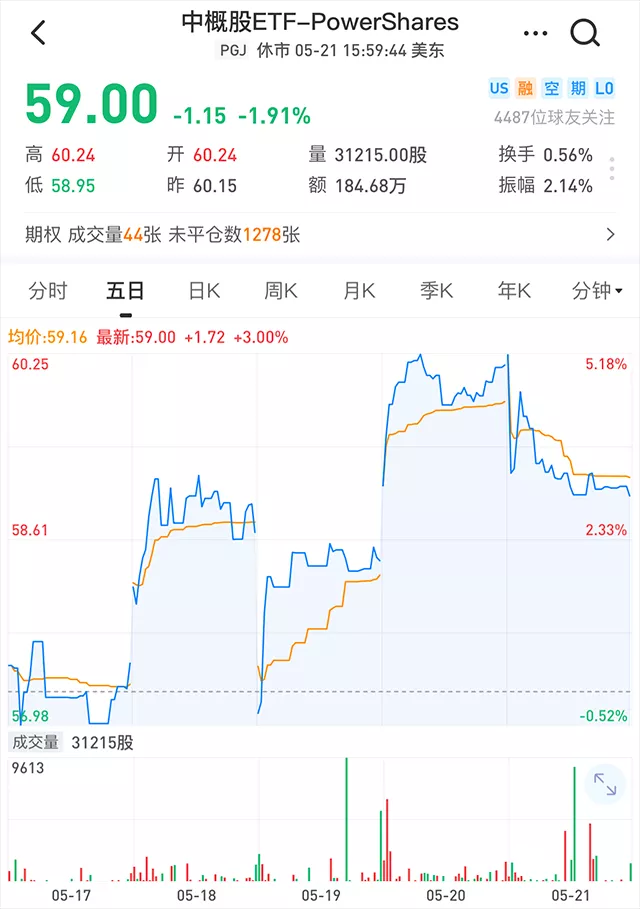Viewport: 640px width, 909px height.
Task: Select the 季K chart tab
Action: [437, 290]
